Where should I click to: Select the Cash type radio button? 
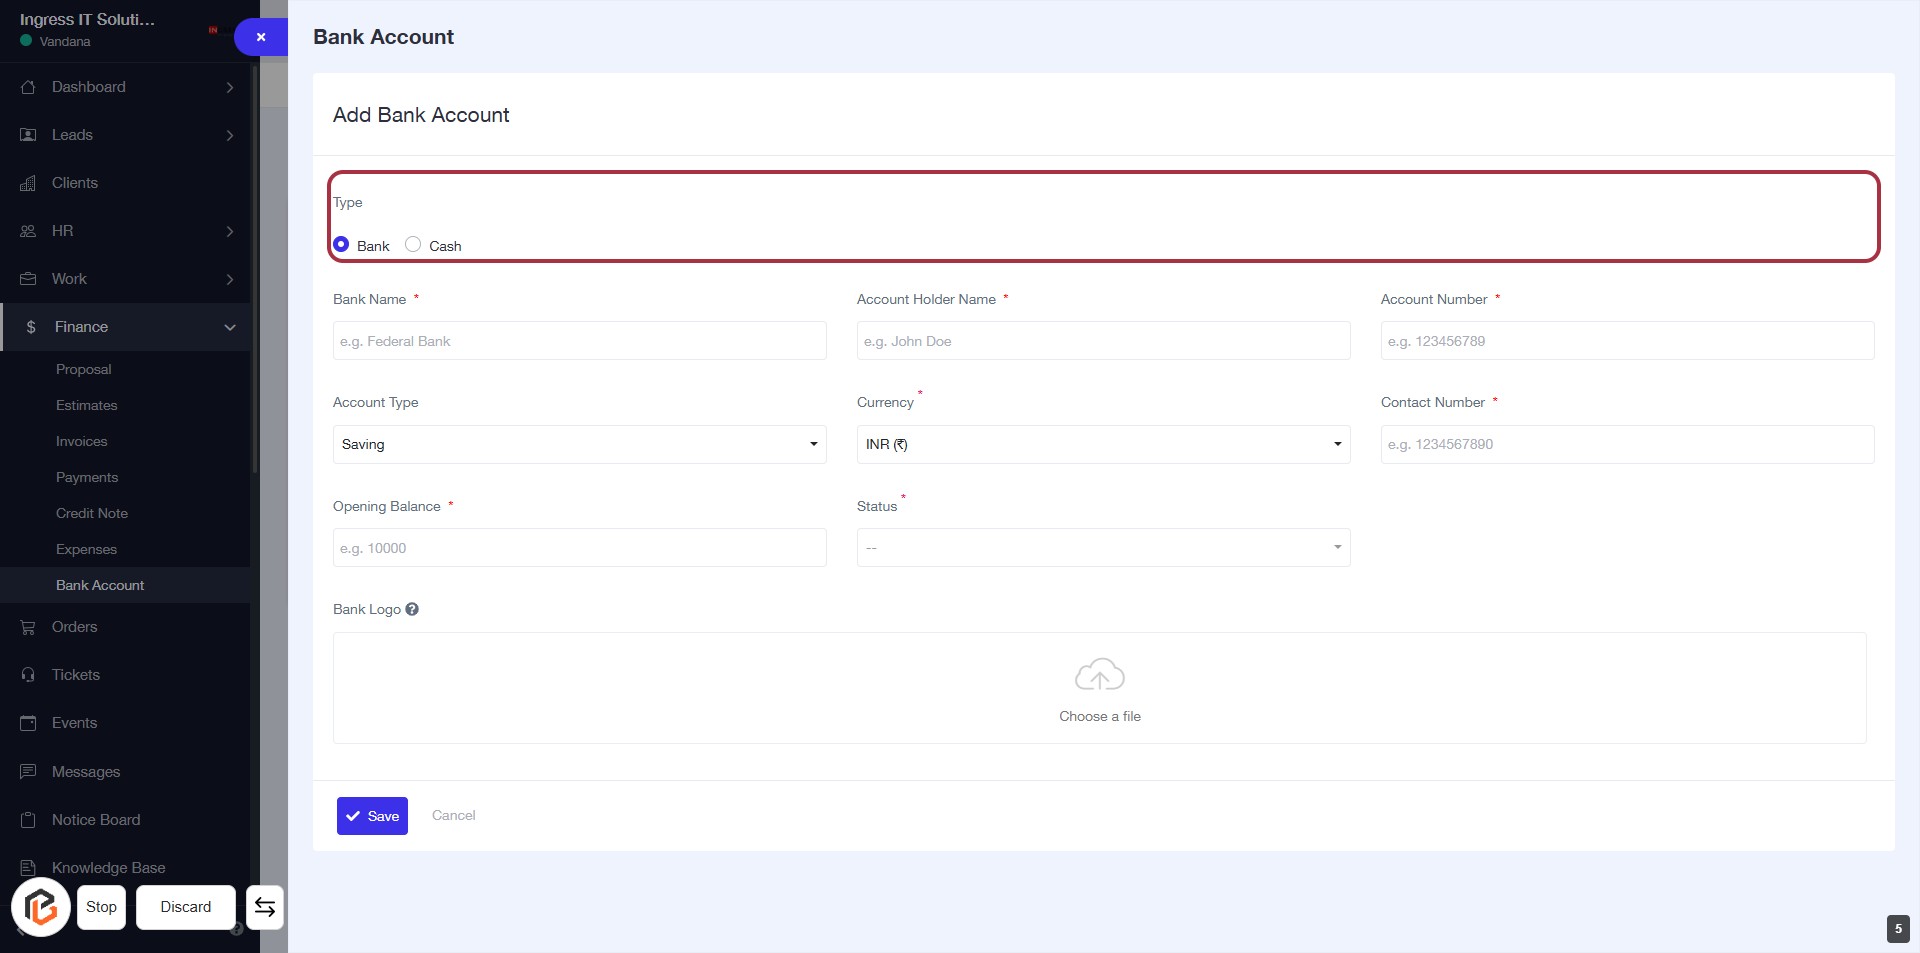click(413, 245)
